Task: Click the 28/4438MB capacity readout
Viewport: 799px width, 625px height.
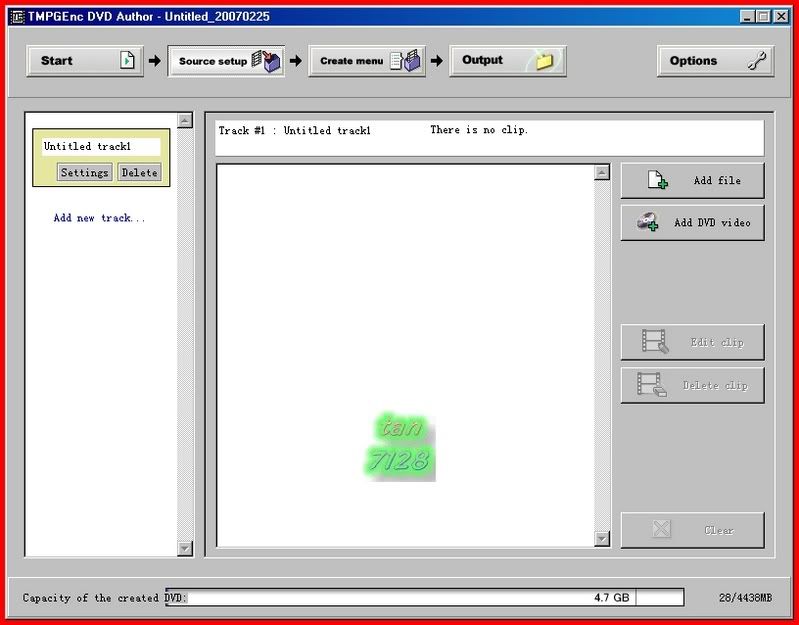Action: (x=745, y=597)
